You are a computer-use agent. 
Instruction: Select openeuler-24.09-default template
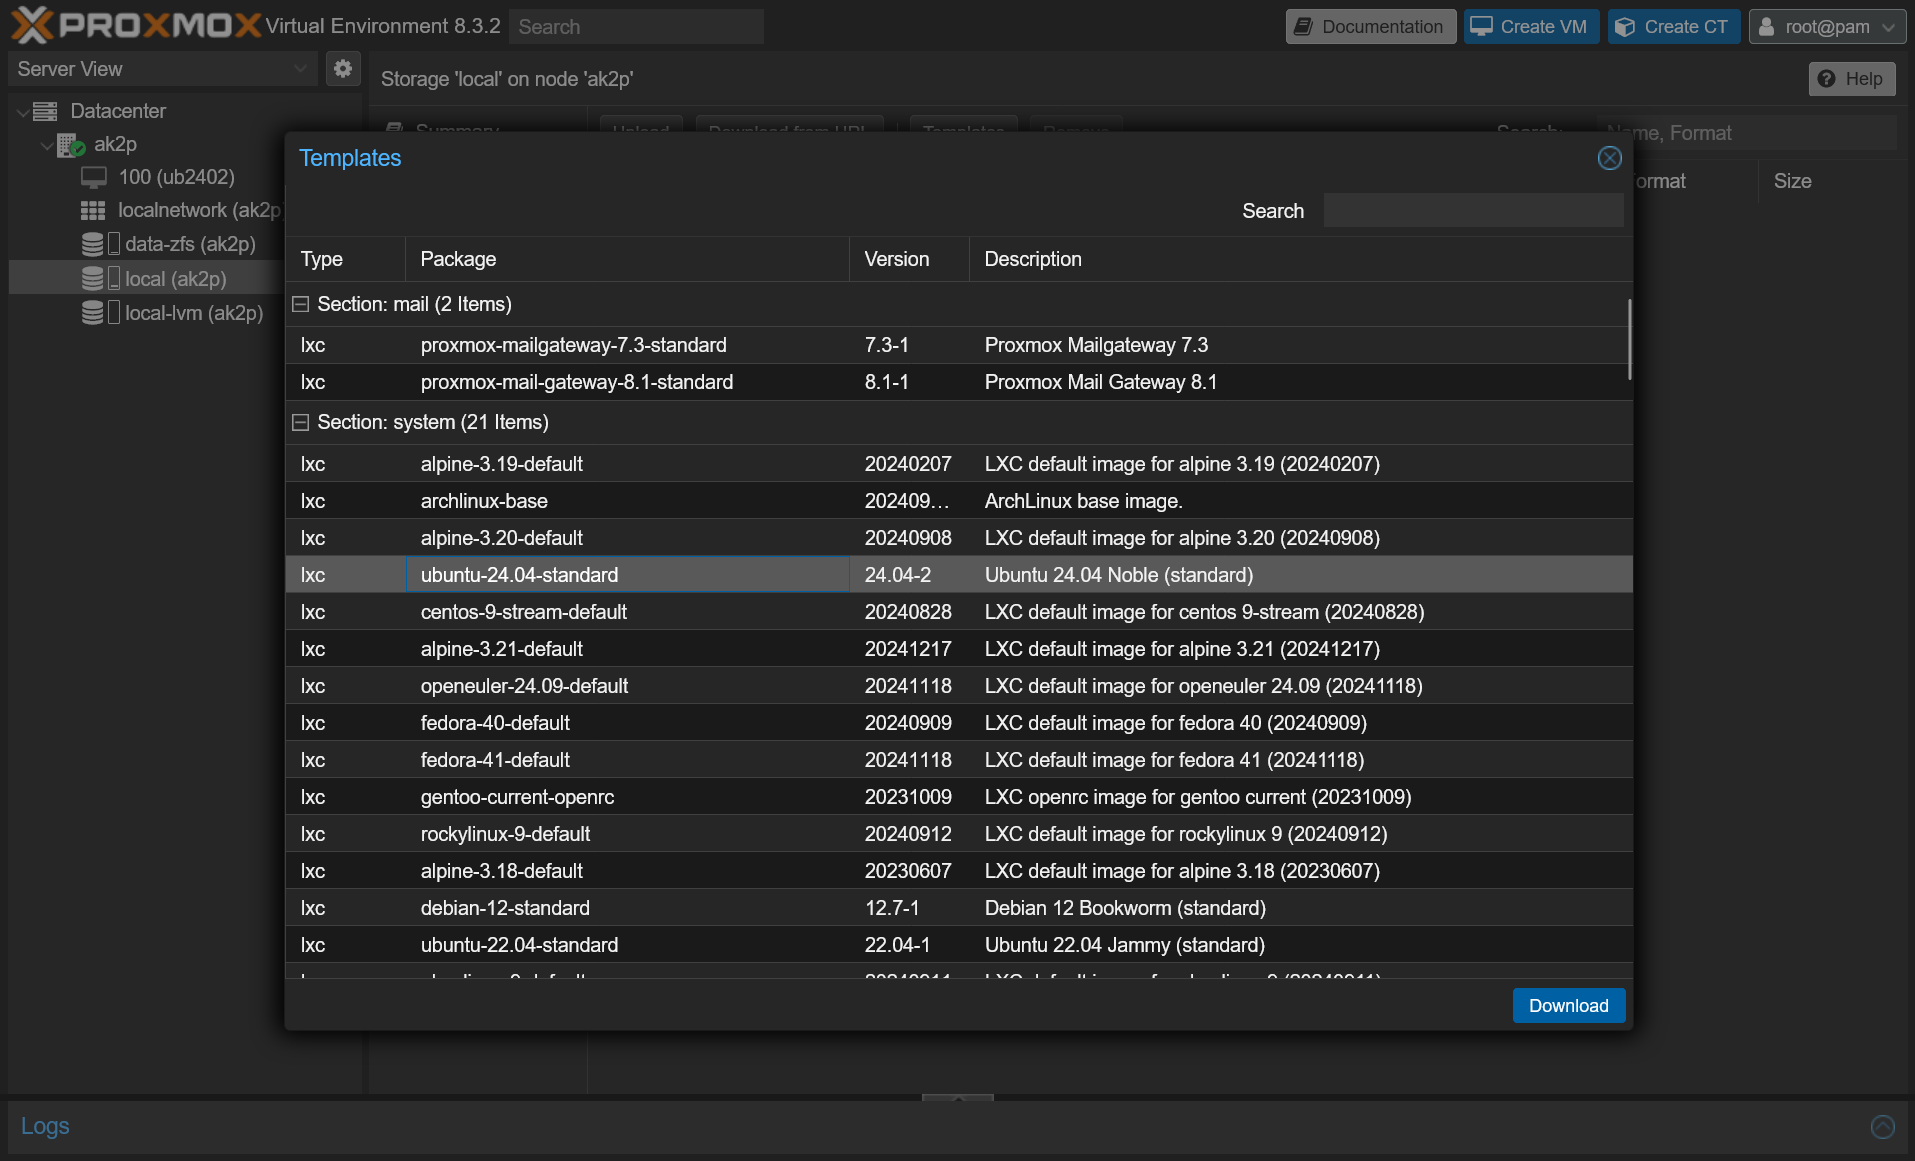(959, 686)
